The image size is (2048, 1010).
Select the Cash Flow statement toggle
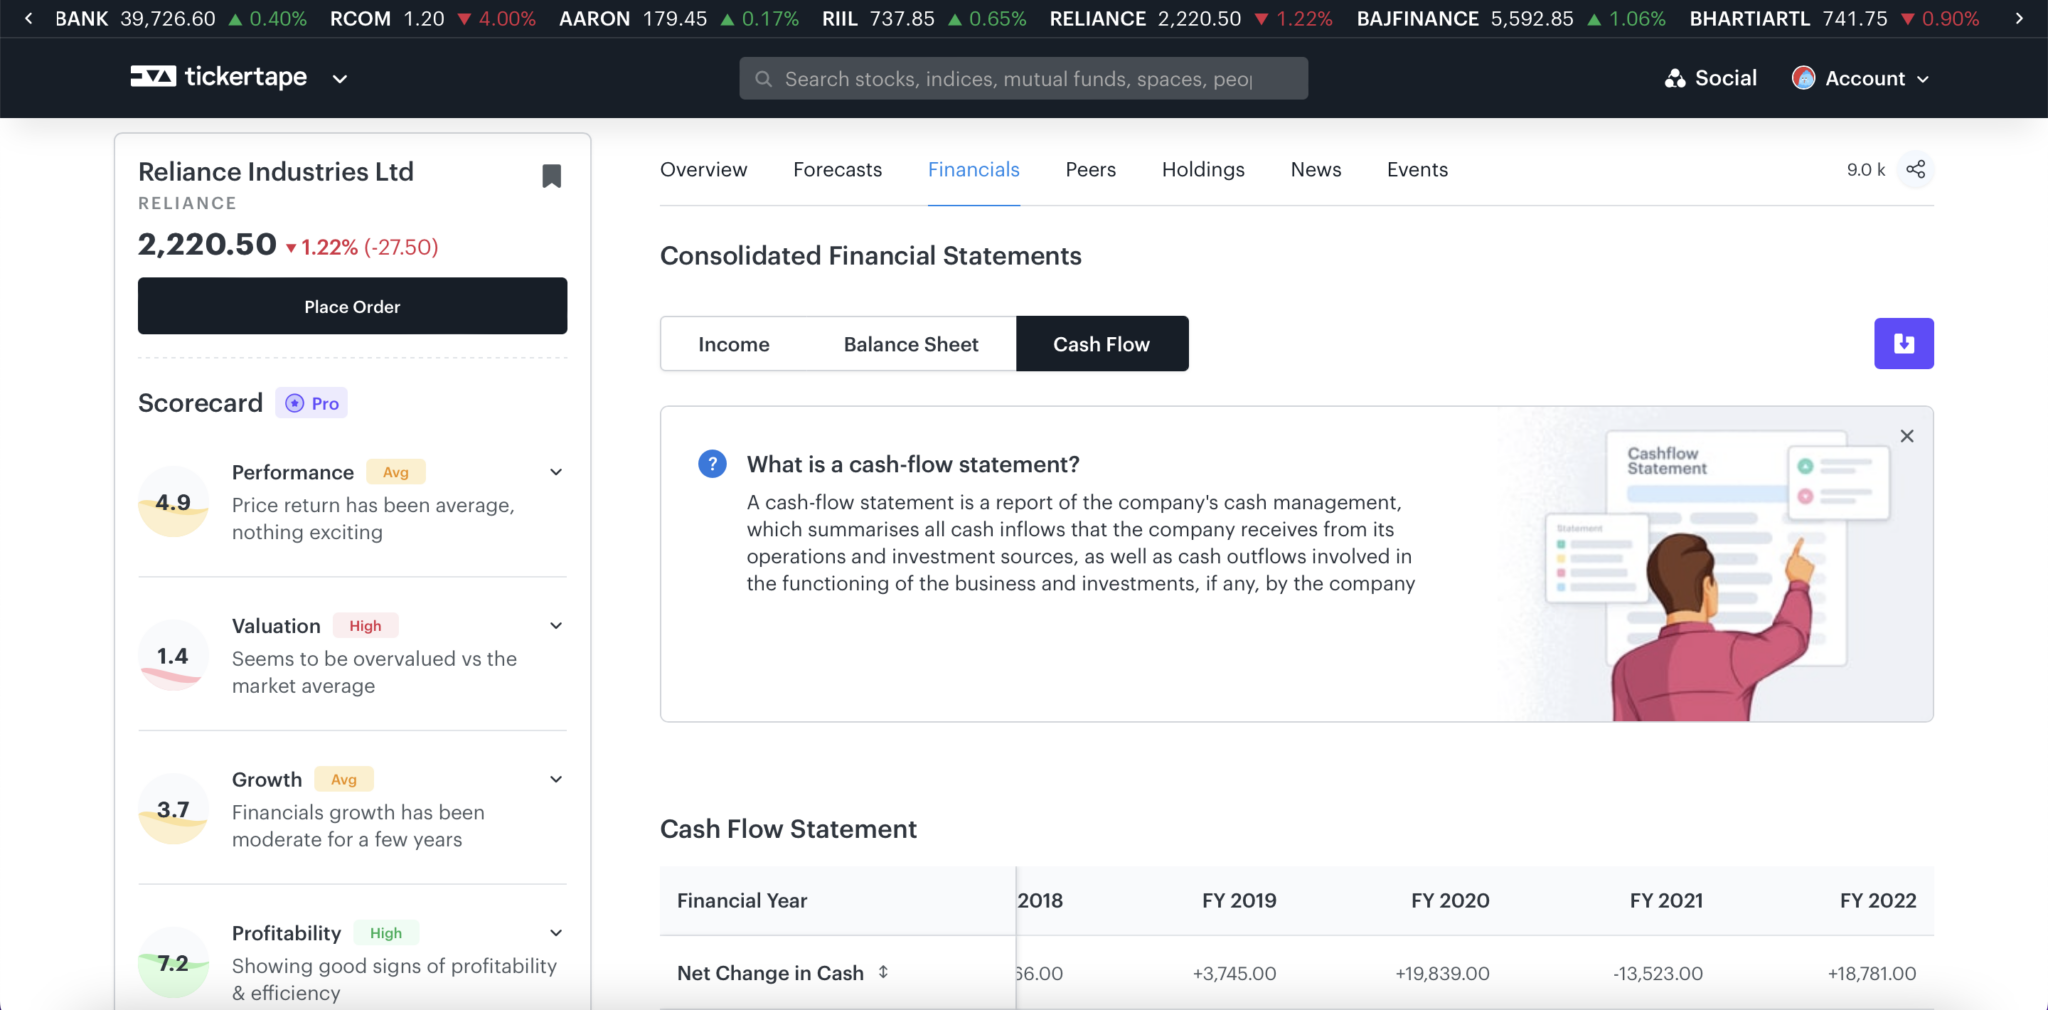[1101, 344]
